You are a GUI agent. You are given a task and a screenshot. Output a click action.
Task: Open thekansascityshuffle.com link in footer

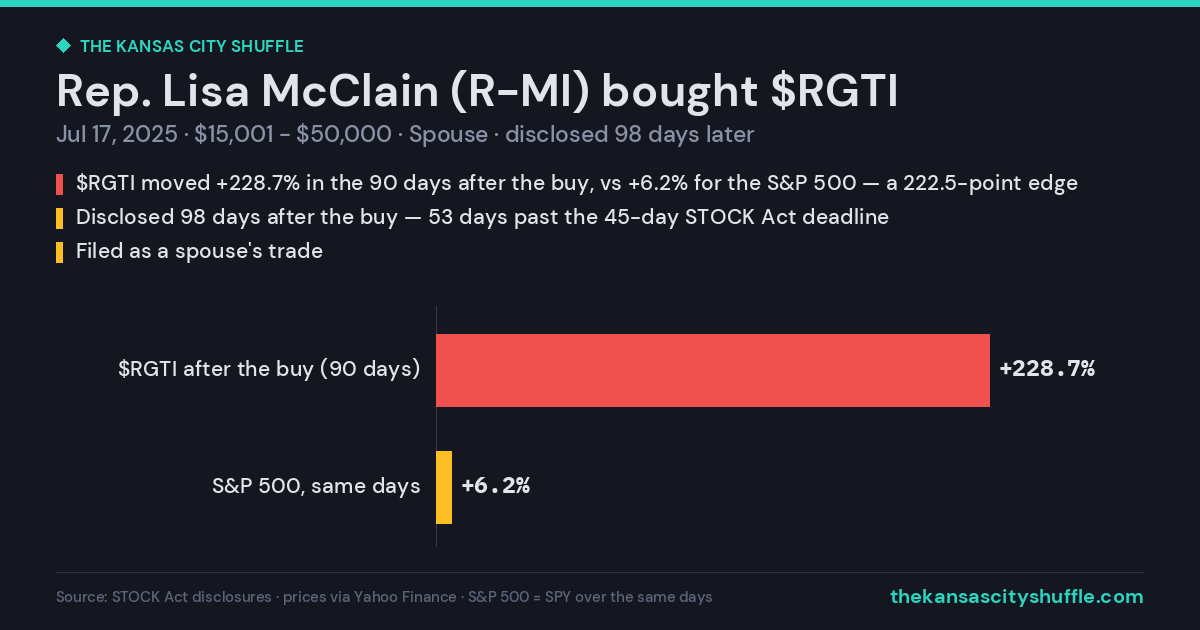[x=1016, y=597]
